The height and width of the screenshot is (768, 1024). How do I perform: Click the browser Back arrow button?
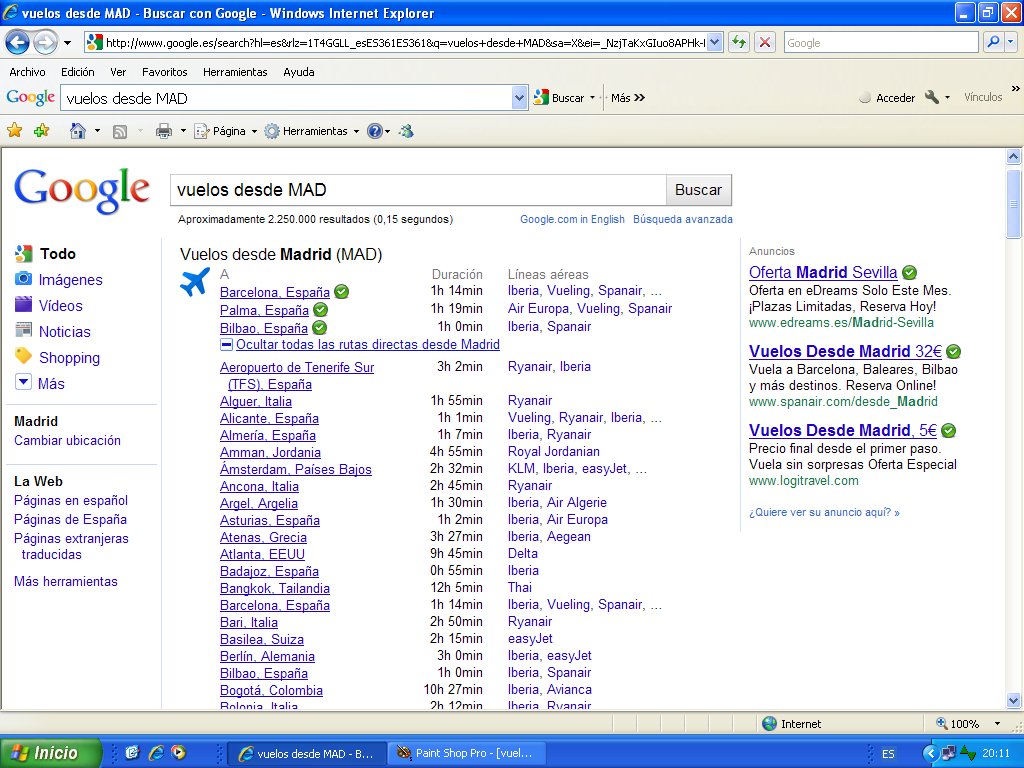18,42
